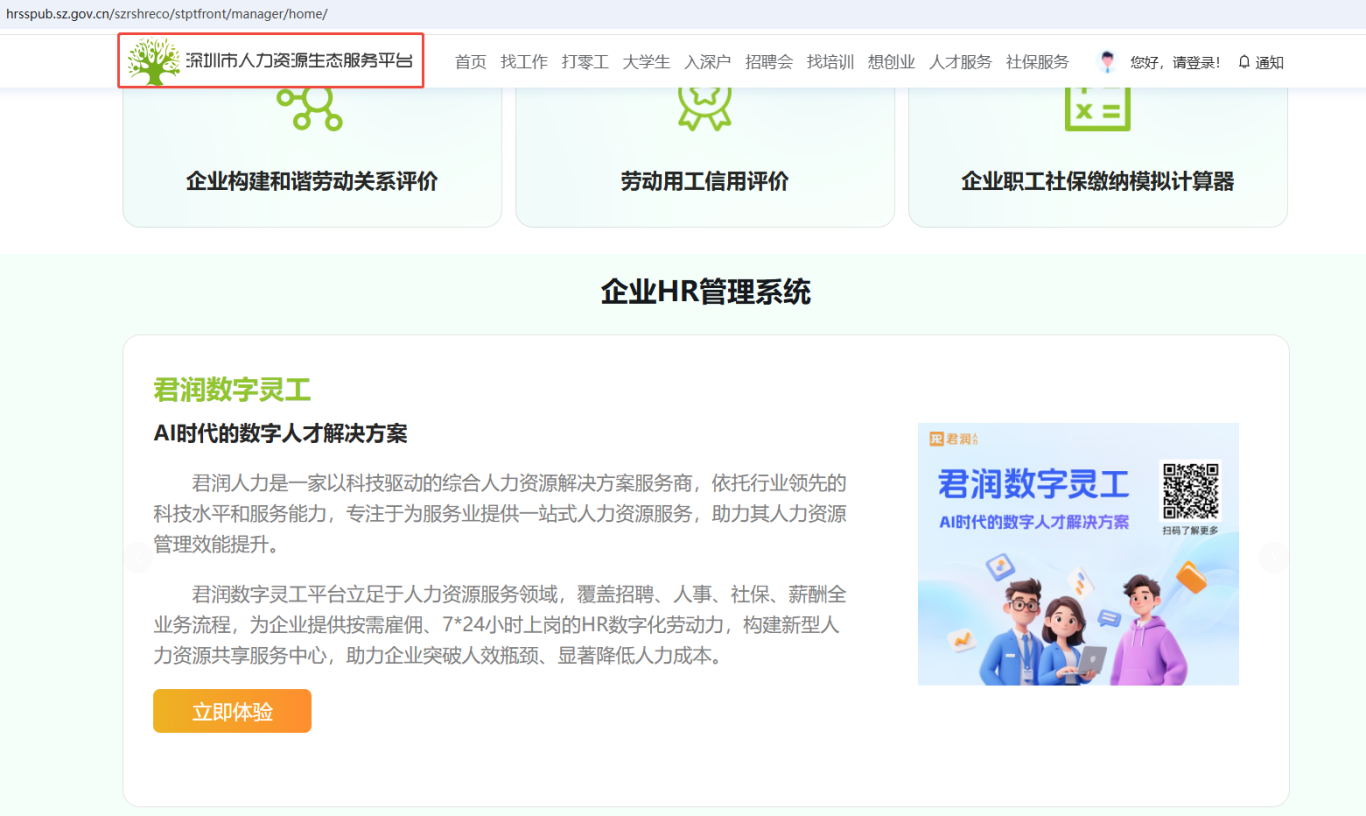Open the 首页 navigation menu item
Image resolution: width=1366 pixels, height=816 pixels.
470,62
